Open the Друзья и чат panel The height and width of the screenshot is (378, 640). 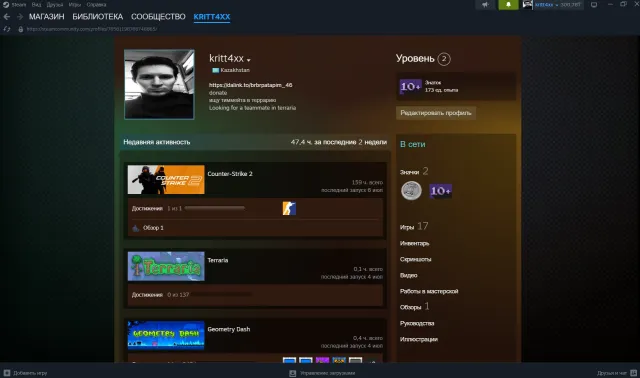coord(612,373)
